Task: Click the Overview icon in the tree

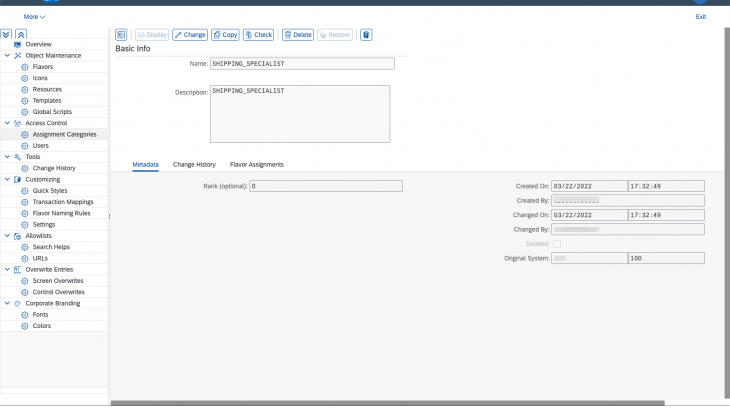Action: point(18,44)
